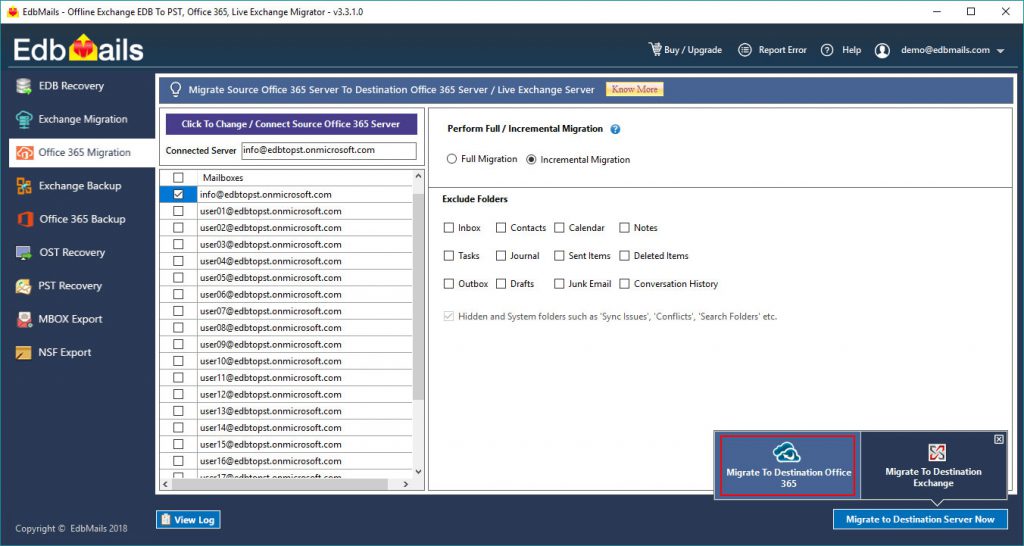The image size is (1024, 546).
Task: Open Exchange Backup section
Action: pyautogui.click(x=80, y=186)
